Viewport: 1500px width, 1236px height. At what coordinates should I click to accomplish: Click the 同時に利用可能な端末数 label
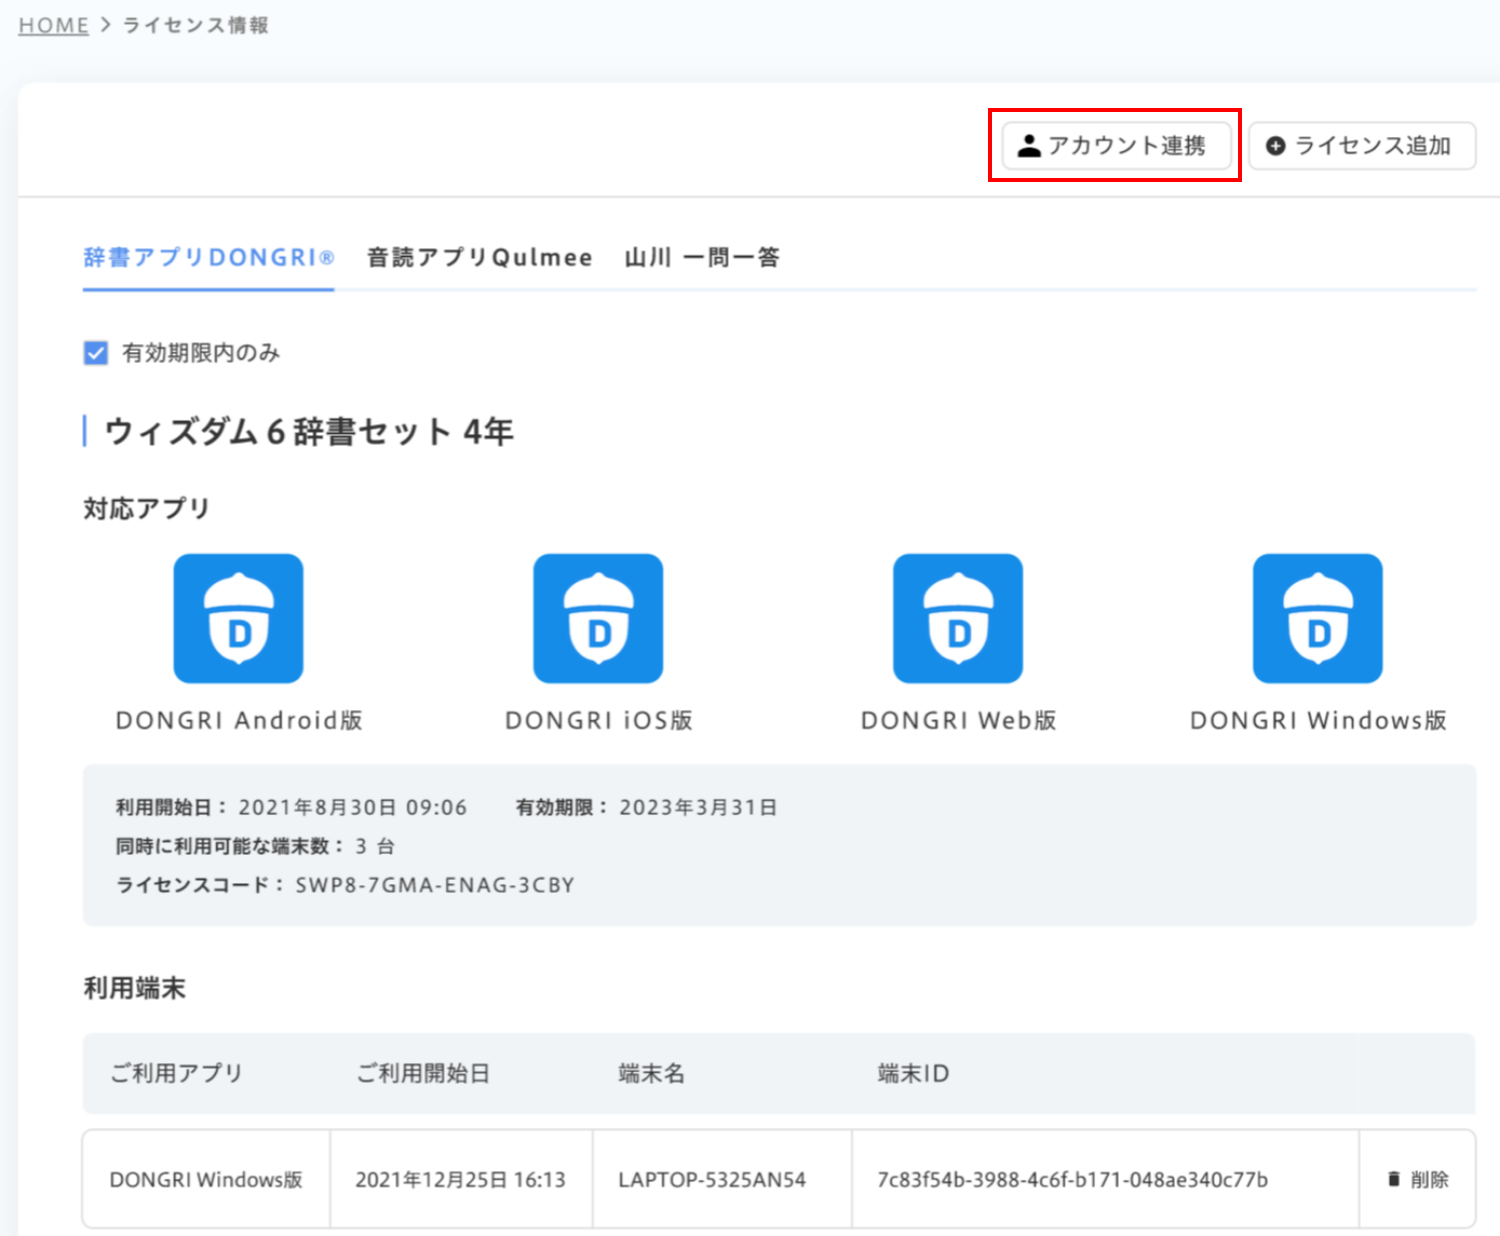click(230, 846)
